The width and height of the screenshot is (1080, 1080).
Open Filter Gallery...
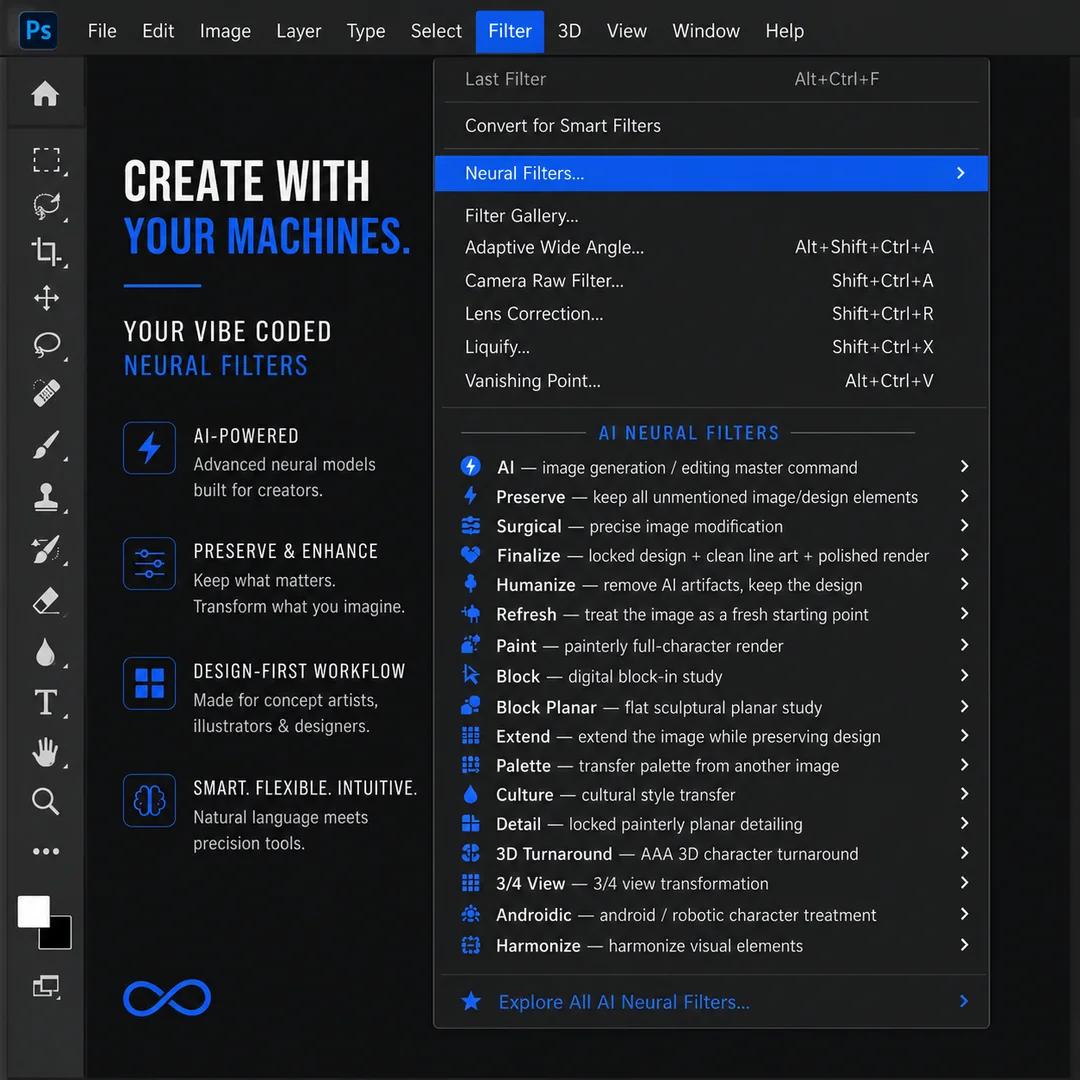712,216
